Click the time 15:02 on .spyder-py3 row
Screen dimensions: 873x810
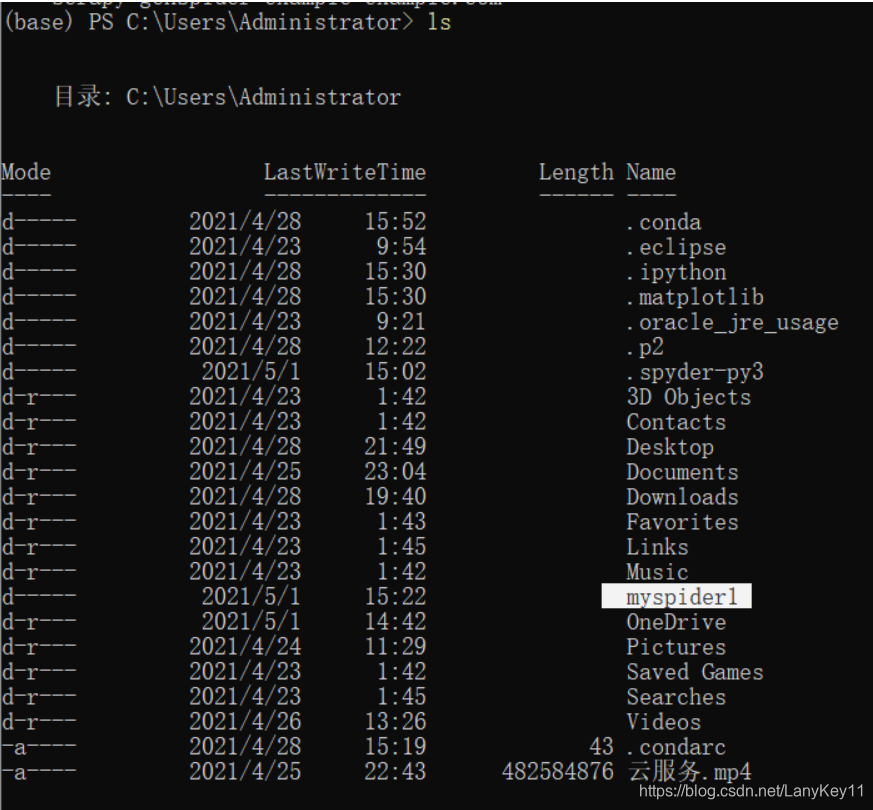[395, 372]
